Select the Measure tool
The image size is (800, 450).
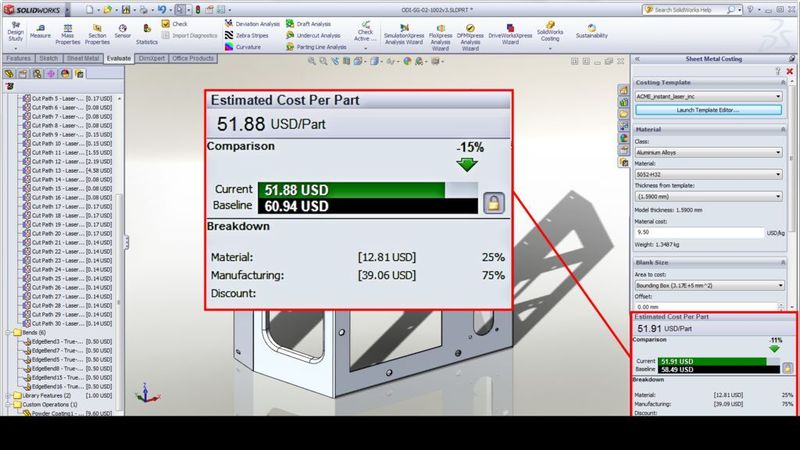pos(40,32)
